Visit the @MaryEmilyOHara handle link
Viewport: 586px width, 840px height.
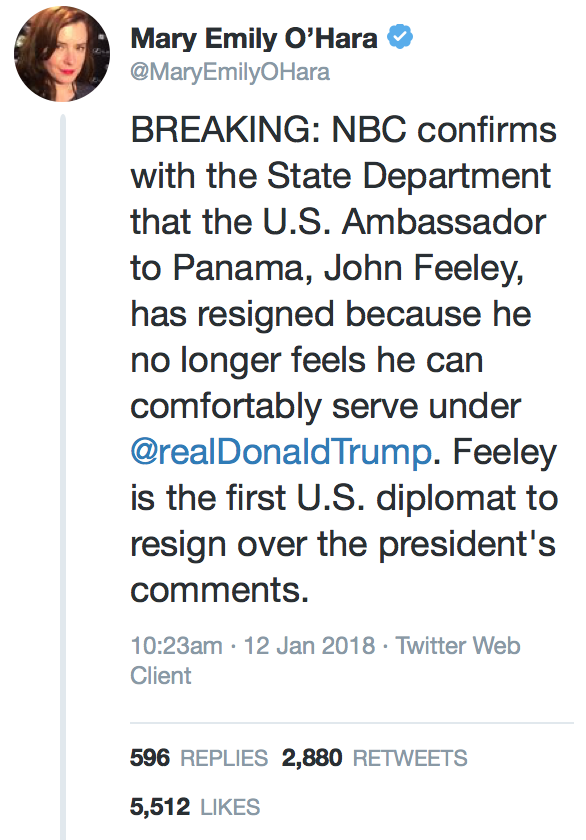230,72
